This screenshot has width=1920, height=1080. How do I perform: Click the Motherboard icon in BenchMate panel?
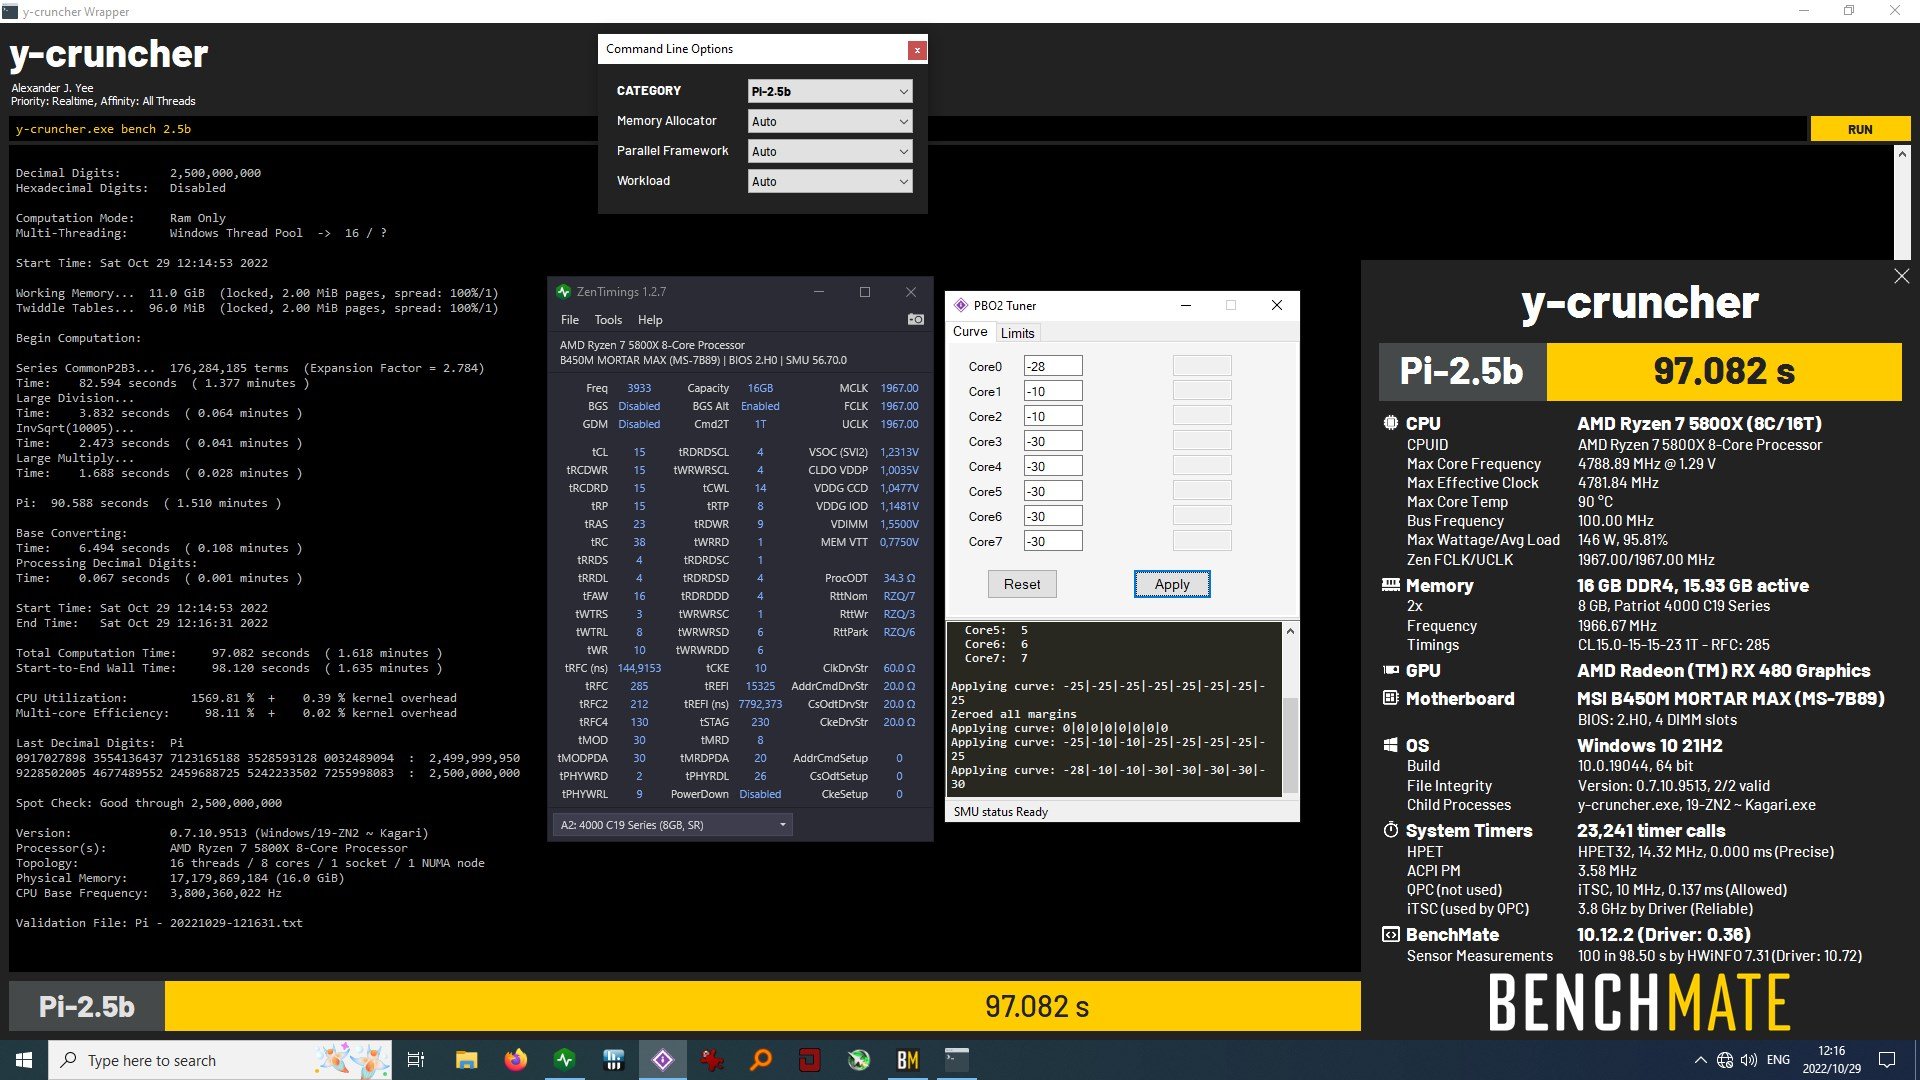1390,698
